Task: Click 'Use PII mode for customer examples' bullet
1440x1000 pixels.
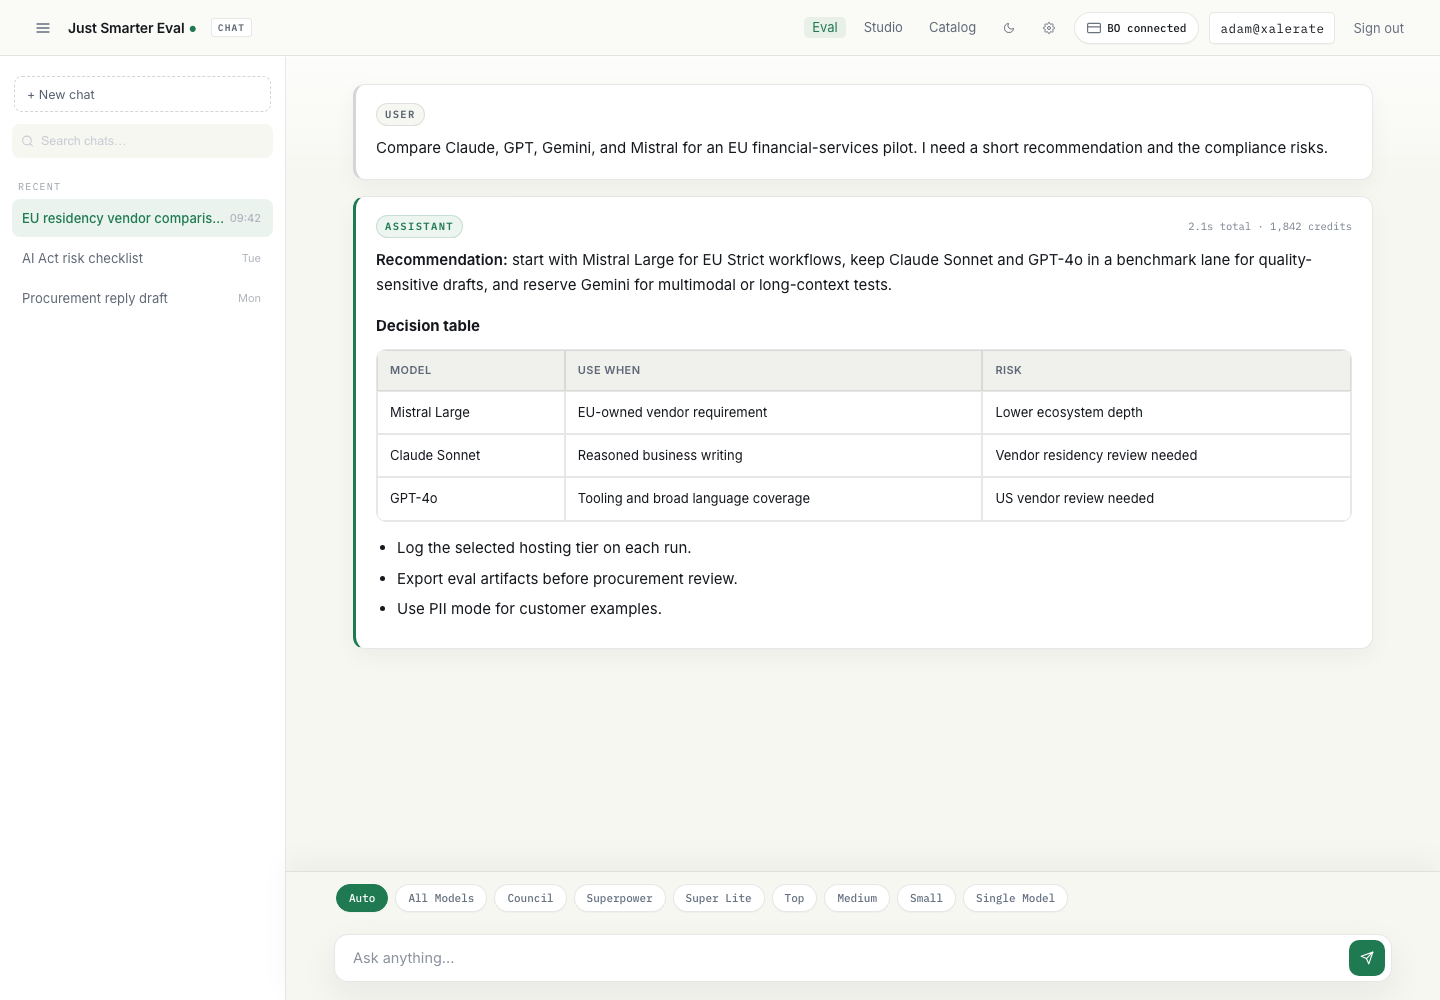Action: [529, 609]
